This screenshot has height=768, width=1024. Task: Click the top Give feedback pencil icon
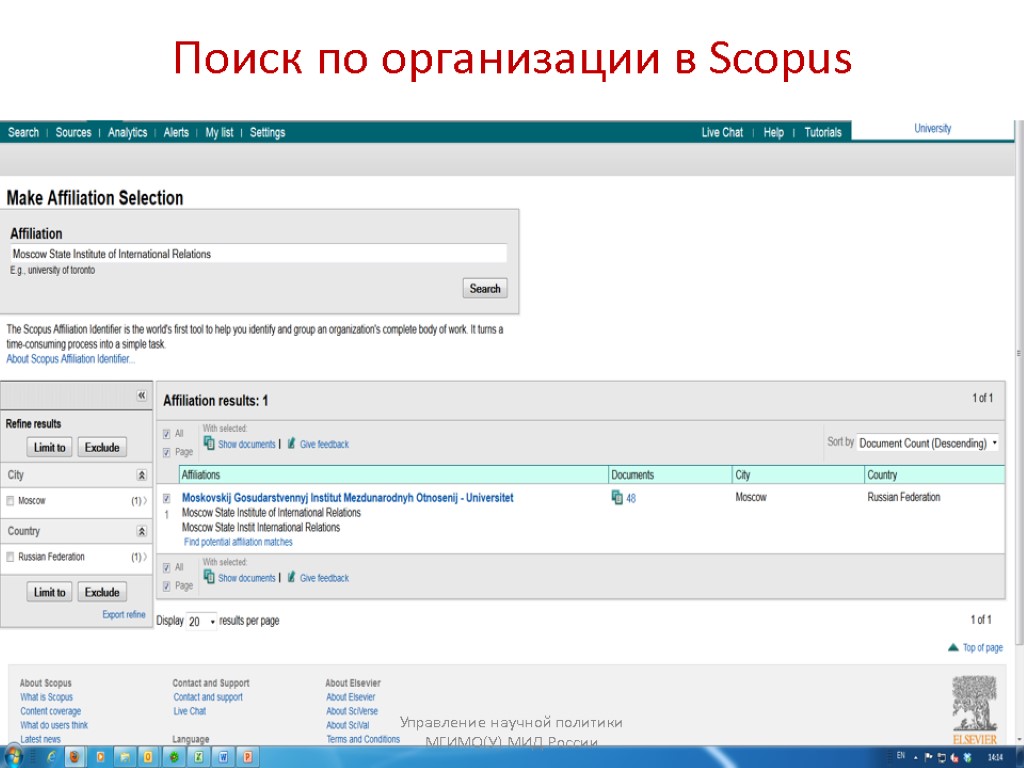tap(291, 443)
